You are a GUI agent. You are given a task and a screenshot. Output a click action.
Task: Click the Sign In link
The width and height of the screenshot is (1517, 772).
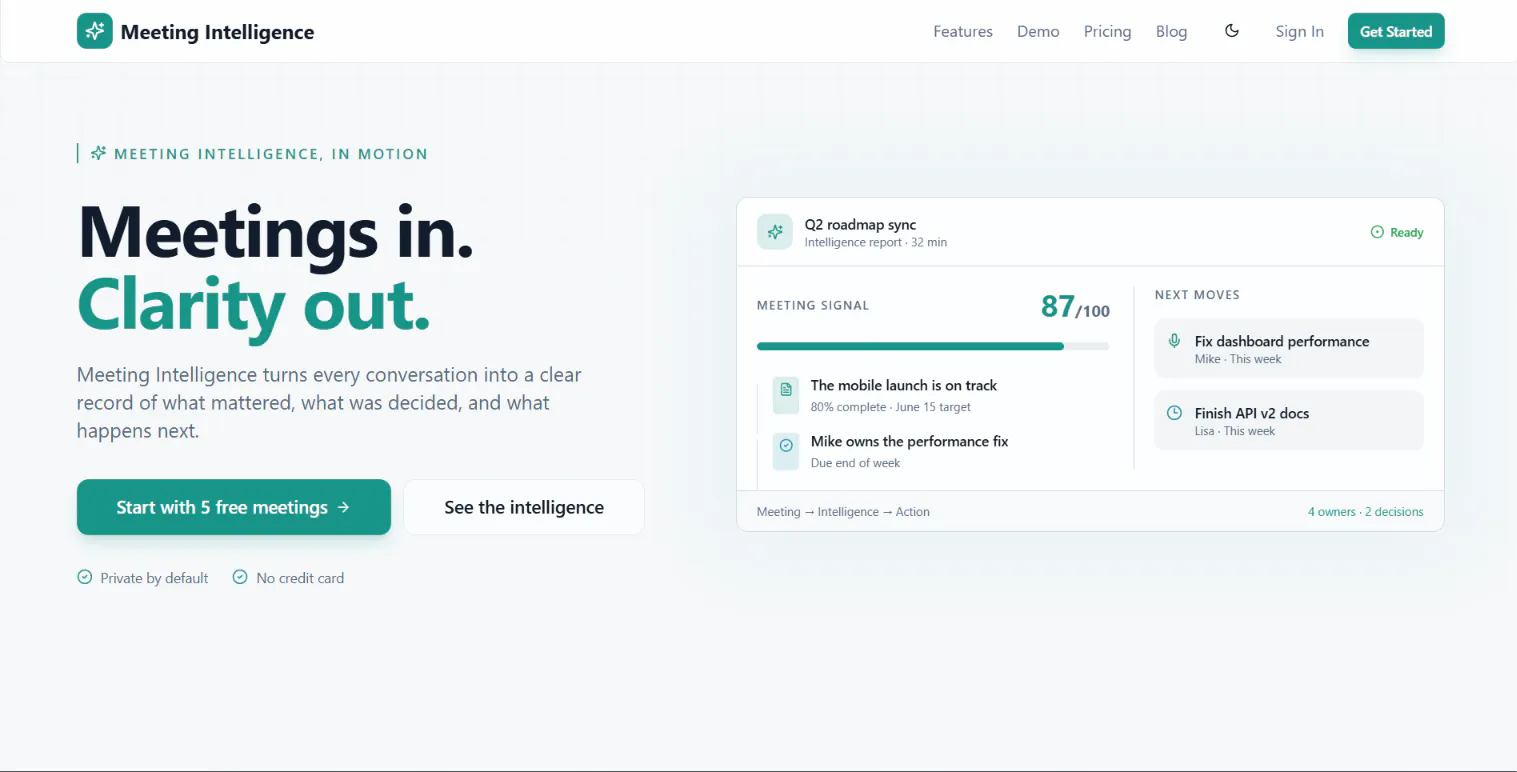[x=1299, y=31]
